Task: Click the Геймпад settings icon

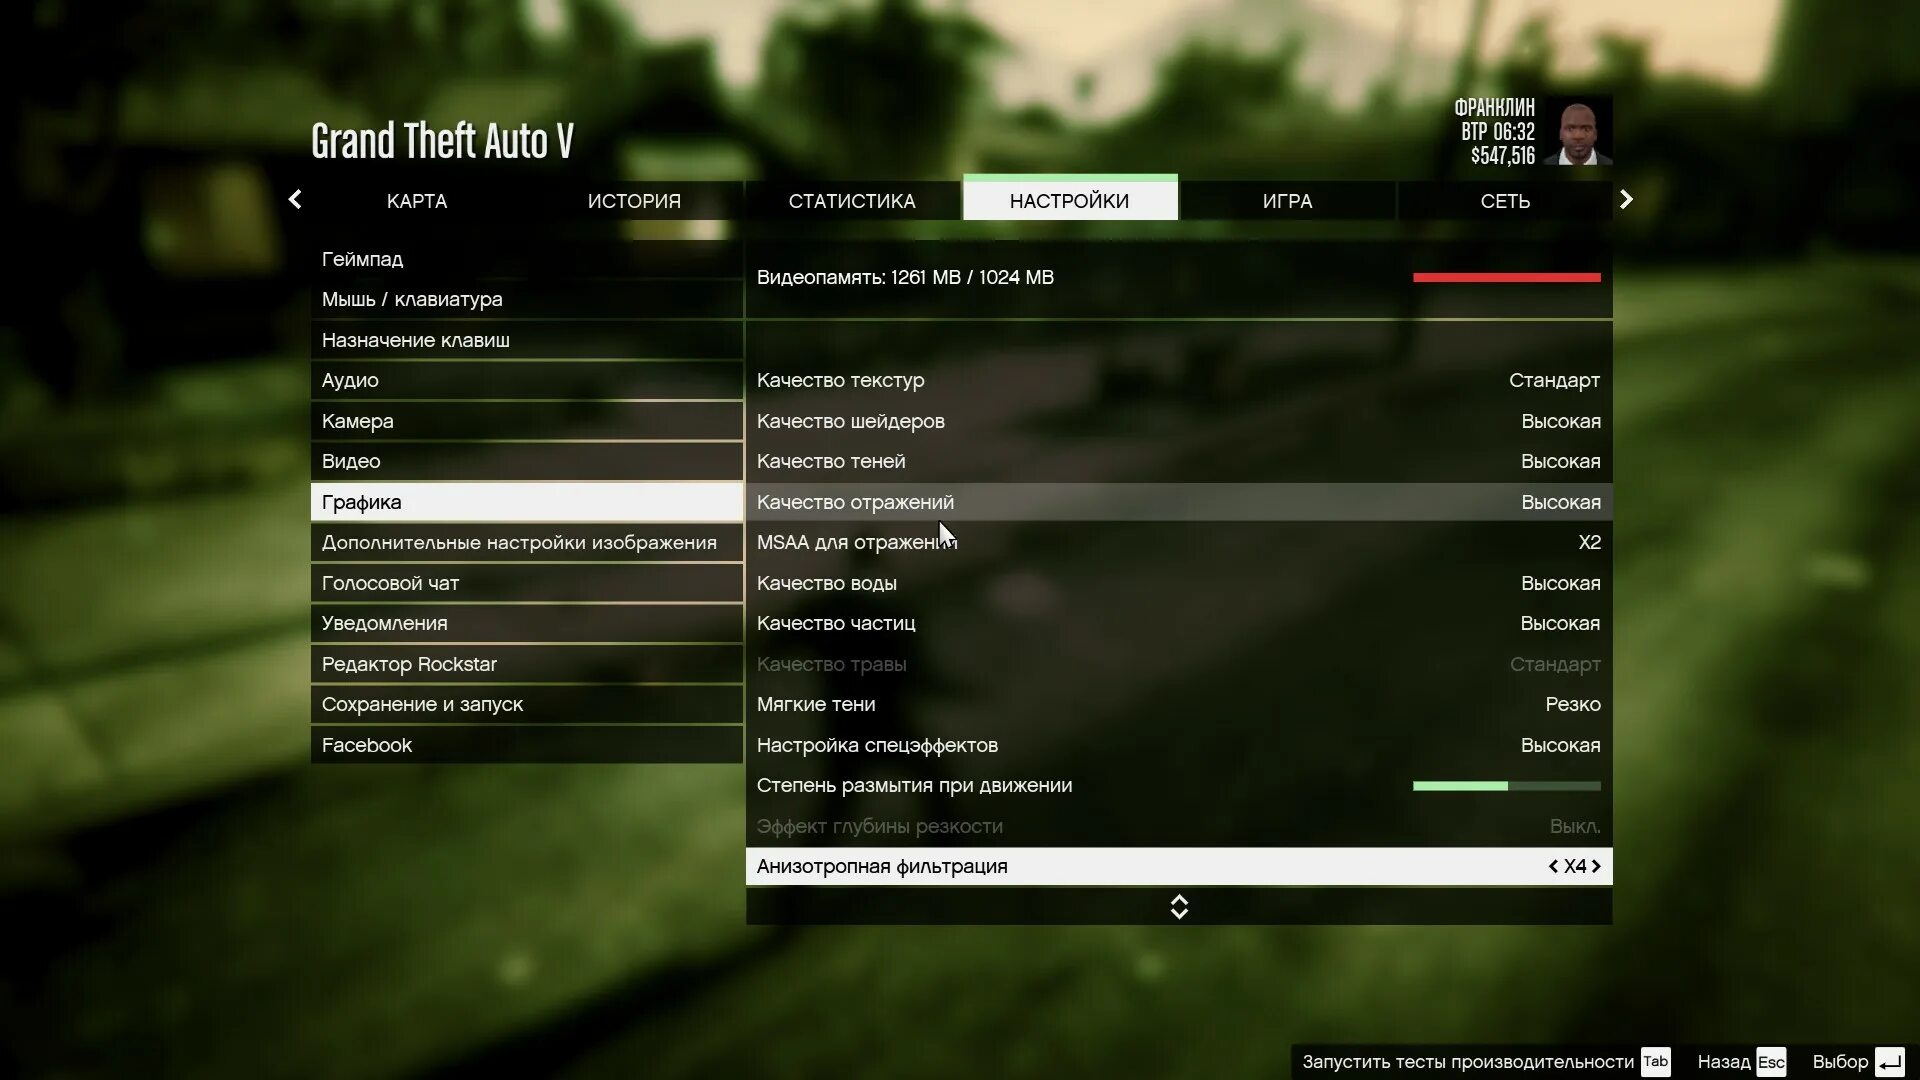Action: point(363,258)
